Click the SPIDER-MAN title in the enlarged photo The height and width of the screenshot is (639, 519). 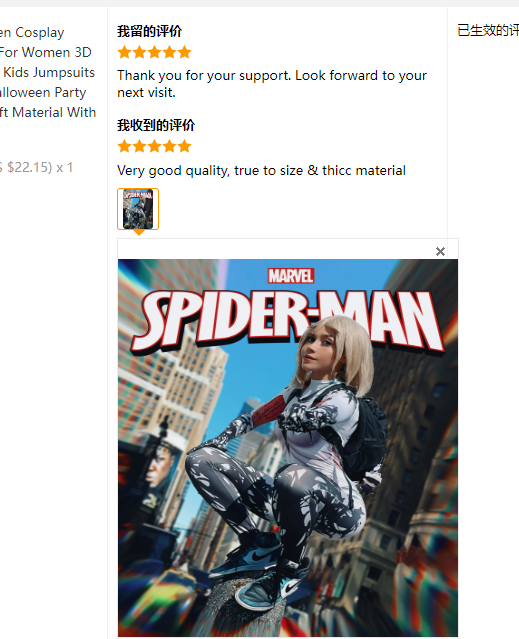coord(288,321)
